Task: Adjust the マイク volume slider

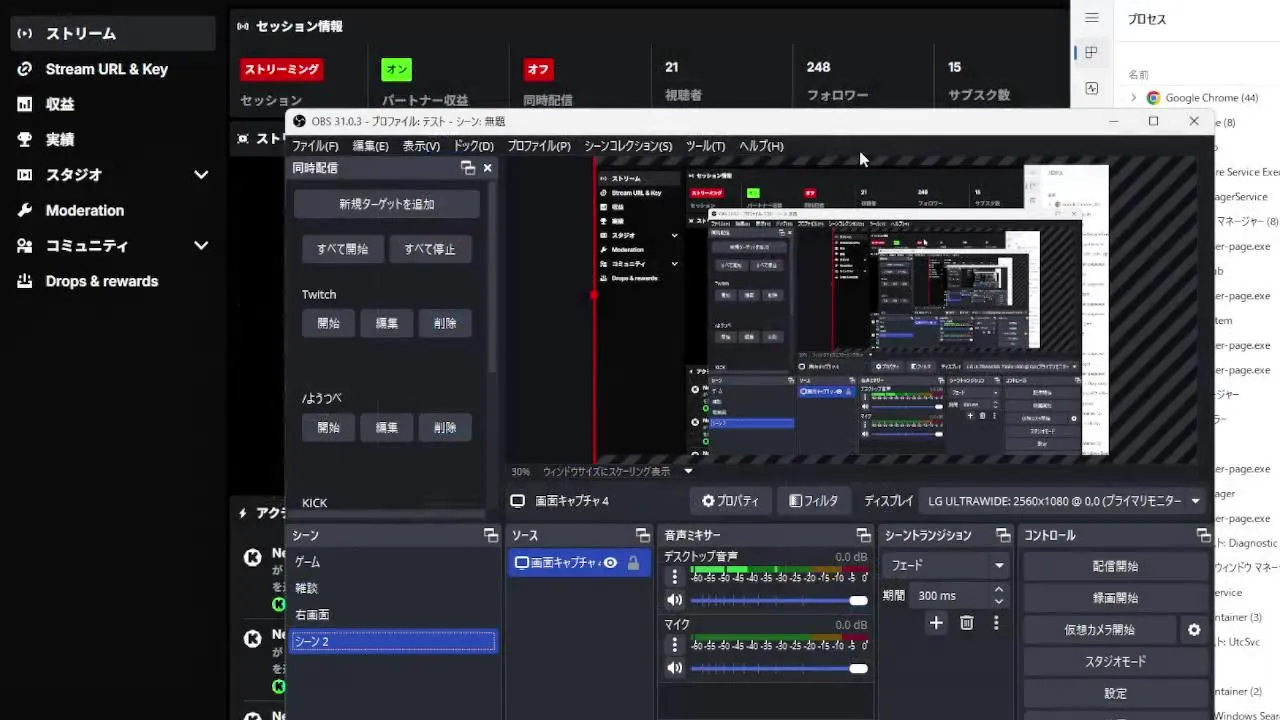Action: (x=779, y=668)
